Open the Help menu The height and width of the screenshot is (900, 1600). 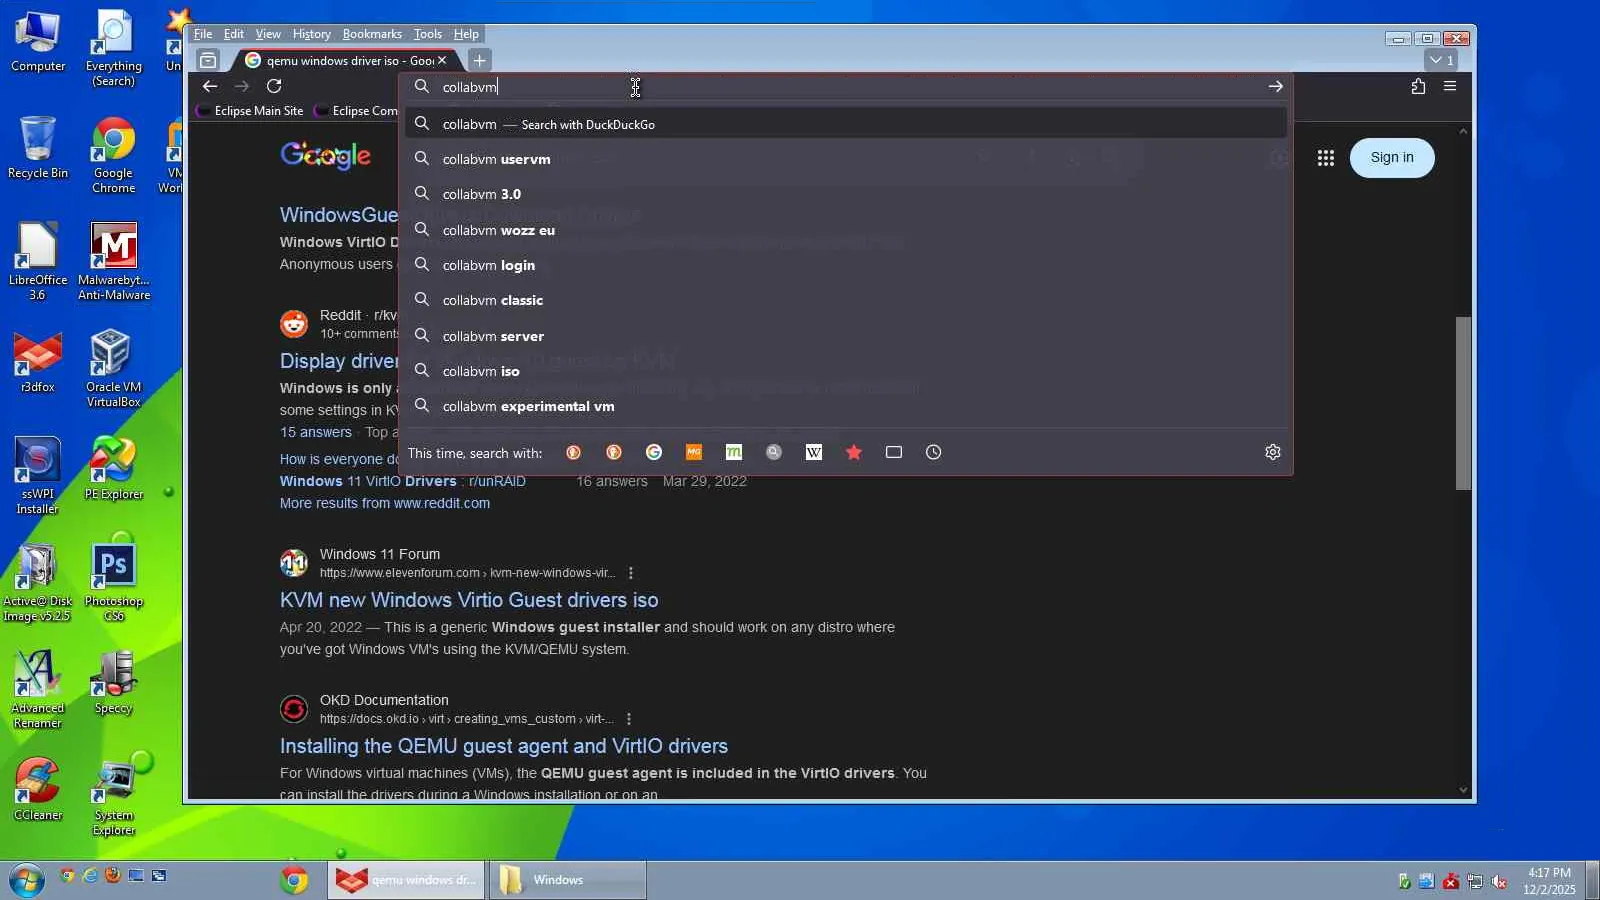(466, 34)
